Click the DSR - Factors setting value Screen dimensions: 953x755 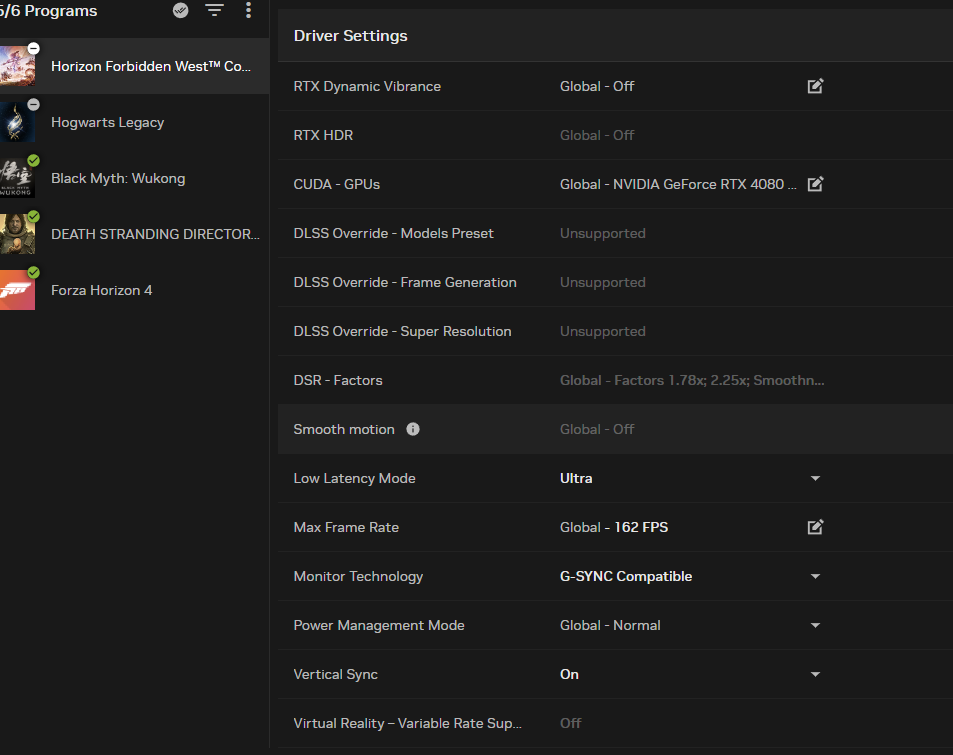pyautogui.click(x=692, y=381)
